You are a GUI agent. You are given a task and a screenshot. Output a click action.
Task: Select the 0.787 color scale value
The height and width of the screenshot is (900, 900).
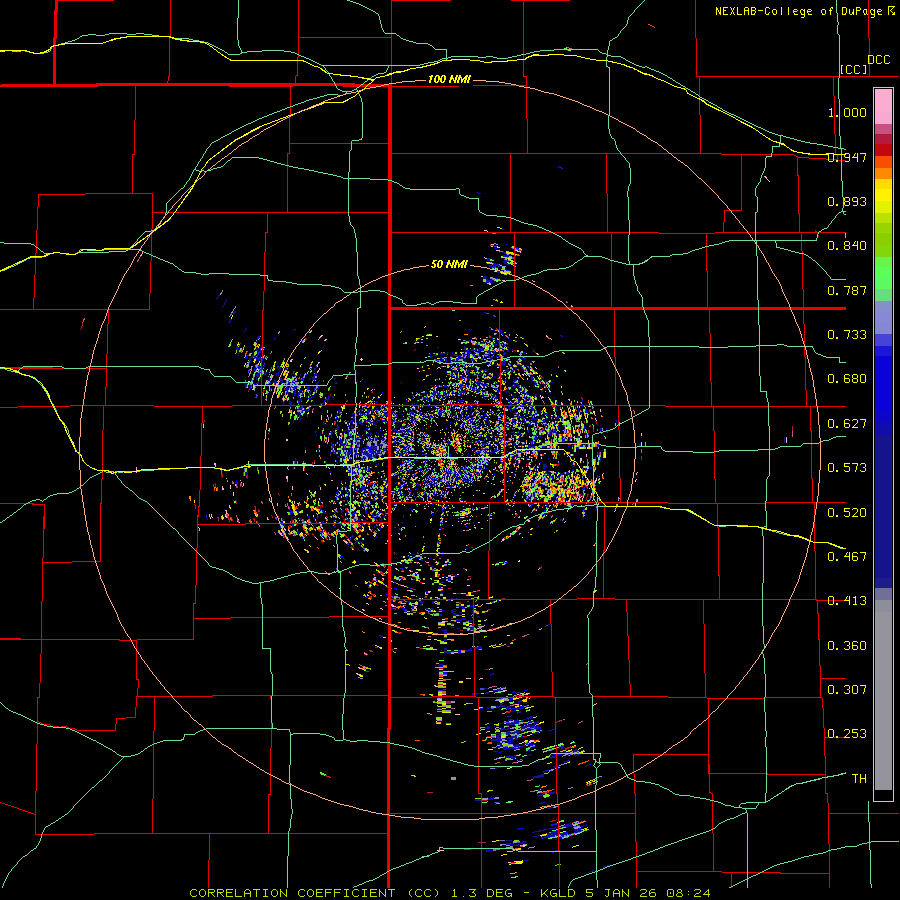tap(847, 290)
